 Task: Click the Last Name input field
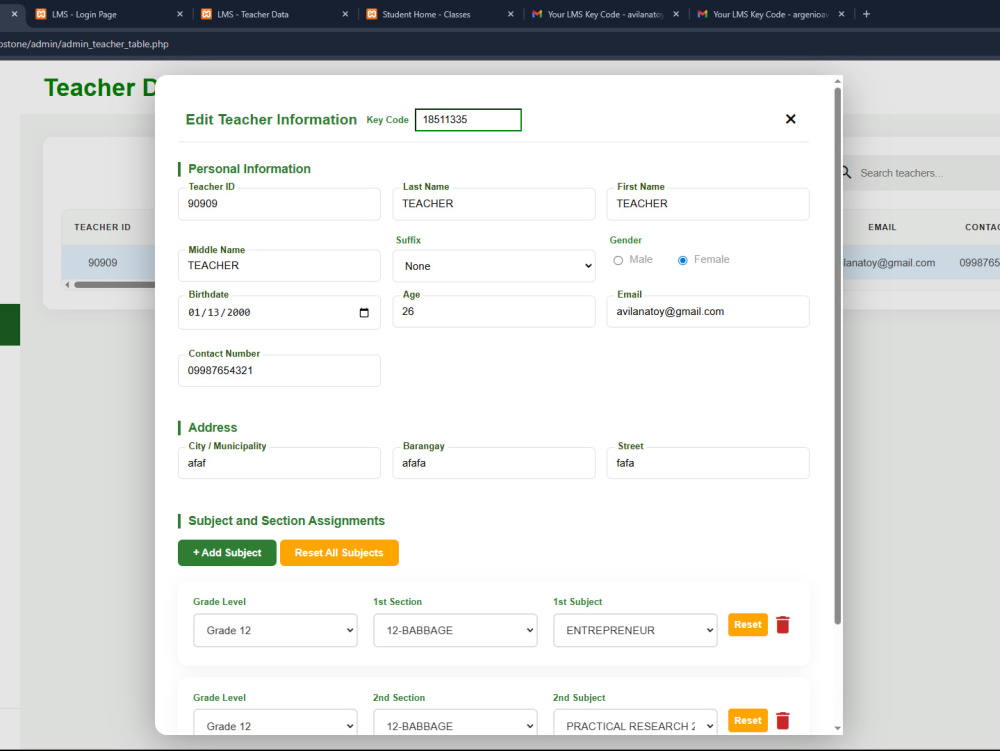(494, 204)
